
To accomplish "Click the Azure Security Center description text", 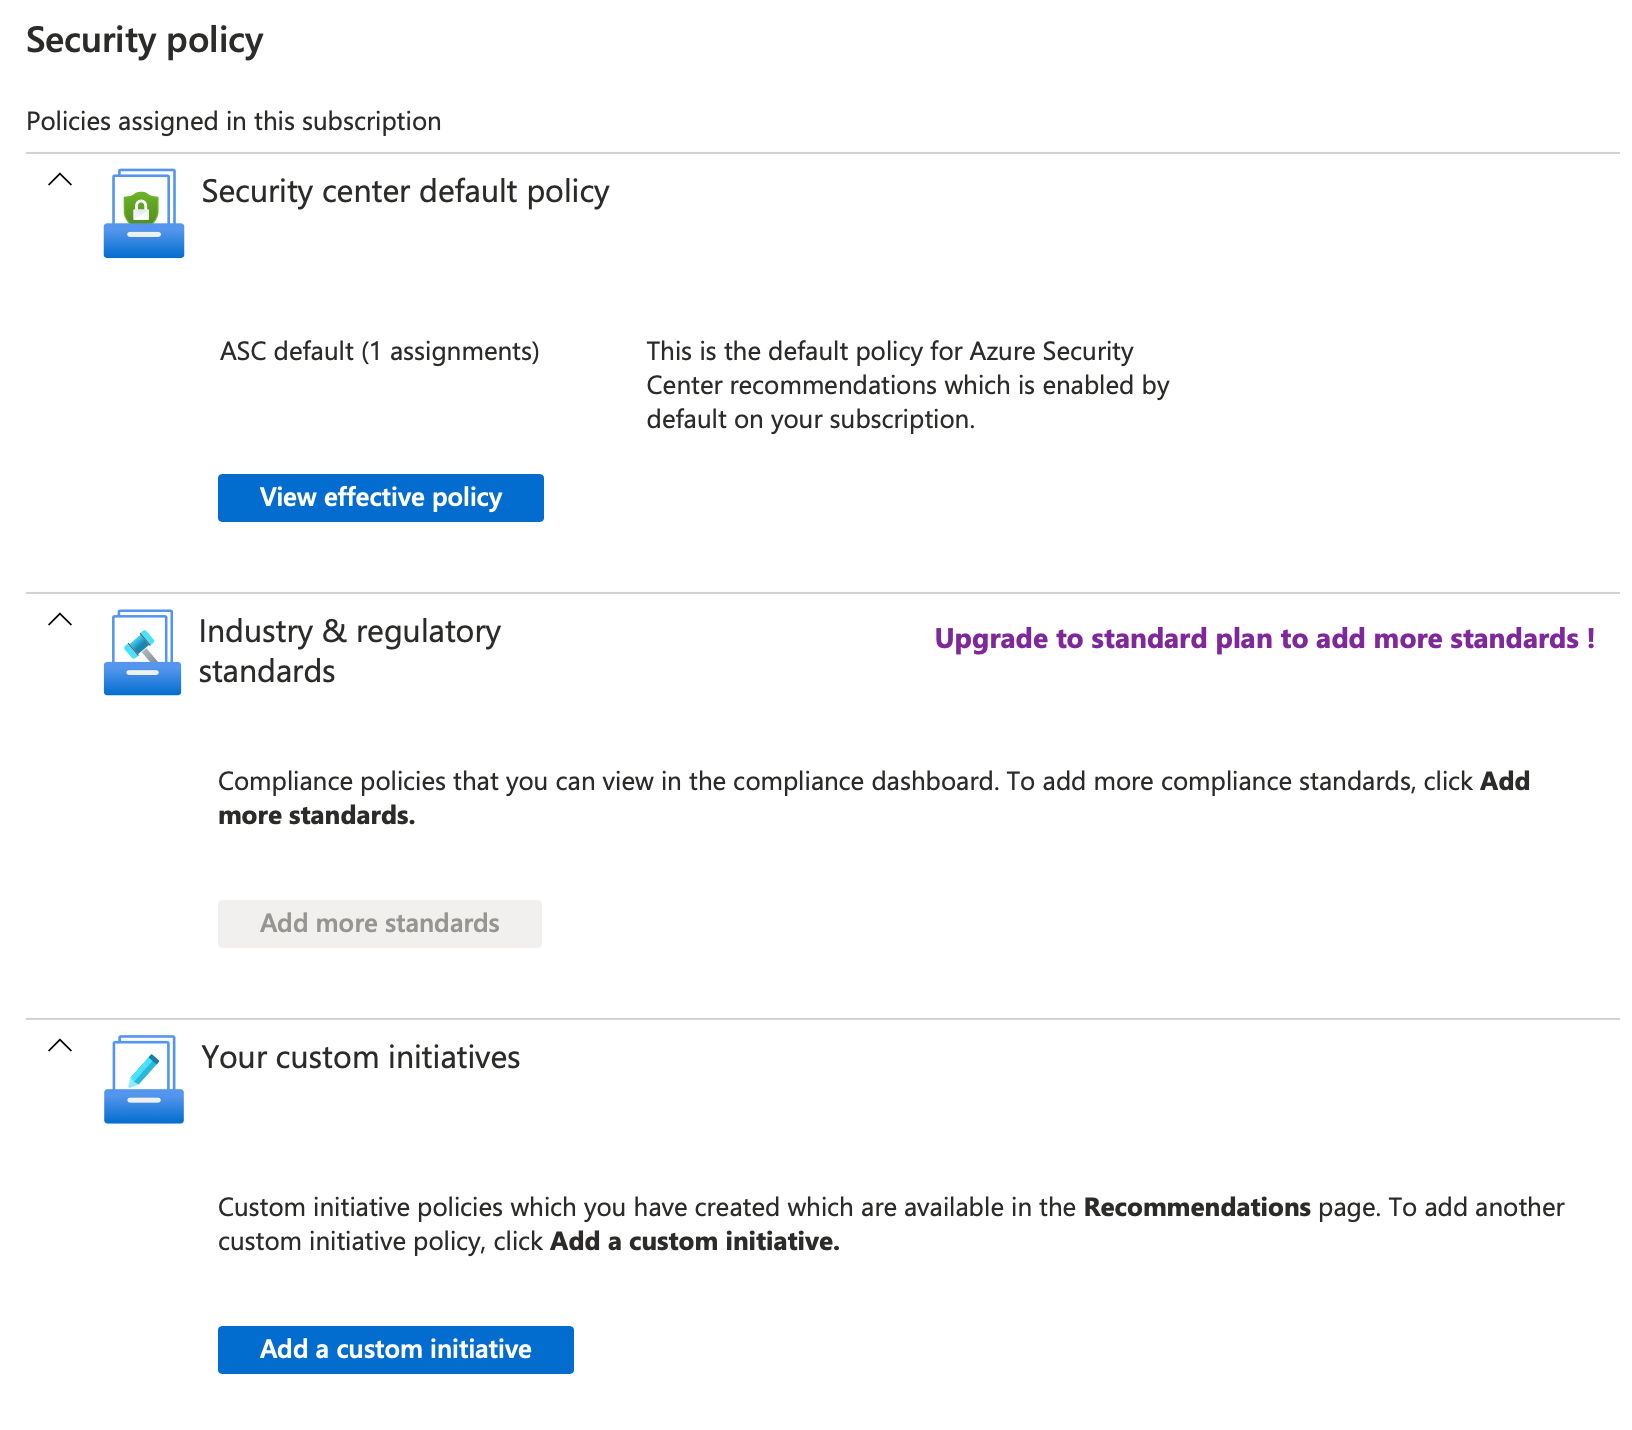I will (908, 385).
